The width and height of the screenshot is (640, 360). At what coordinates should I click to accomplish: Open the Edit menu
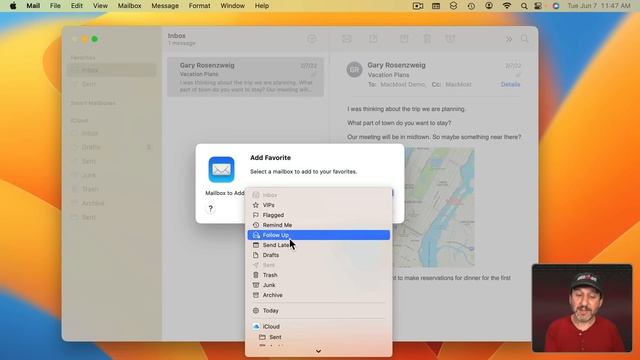[77, 6]
